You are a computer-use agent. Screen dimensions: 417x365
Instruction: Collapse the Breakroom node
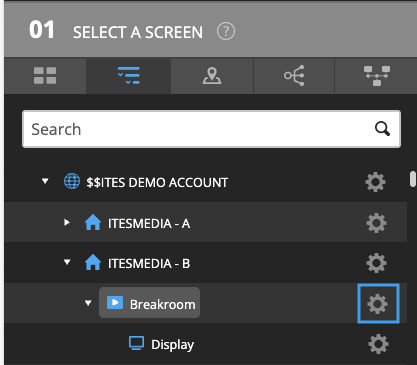[88, 303]
